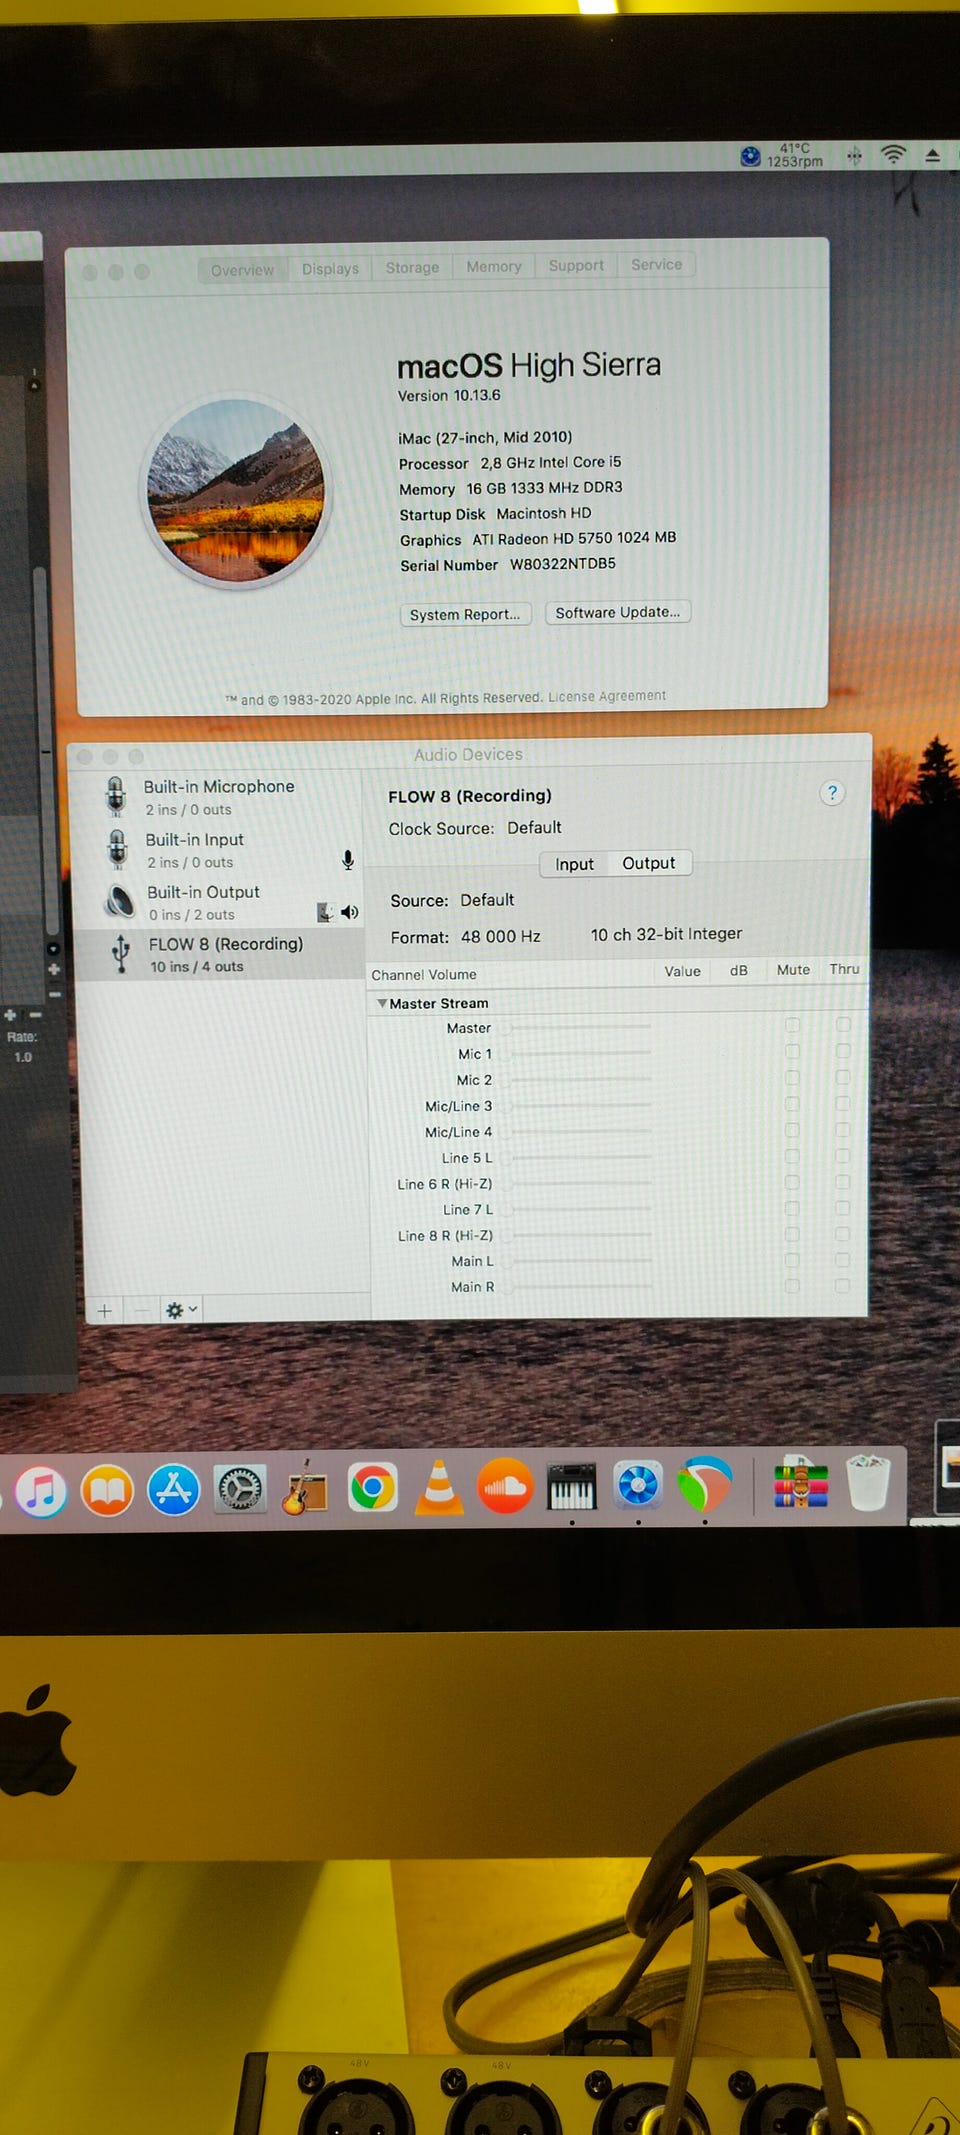Open the Wi-Fi menu bar icon
Image resolution: width=960 pixels, height=2135 pixels.
(x=893, y=155)
